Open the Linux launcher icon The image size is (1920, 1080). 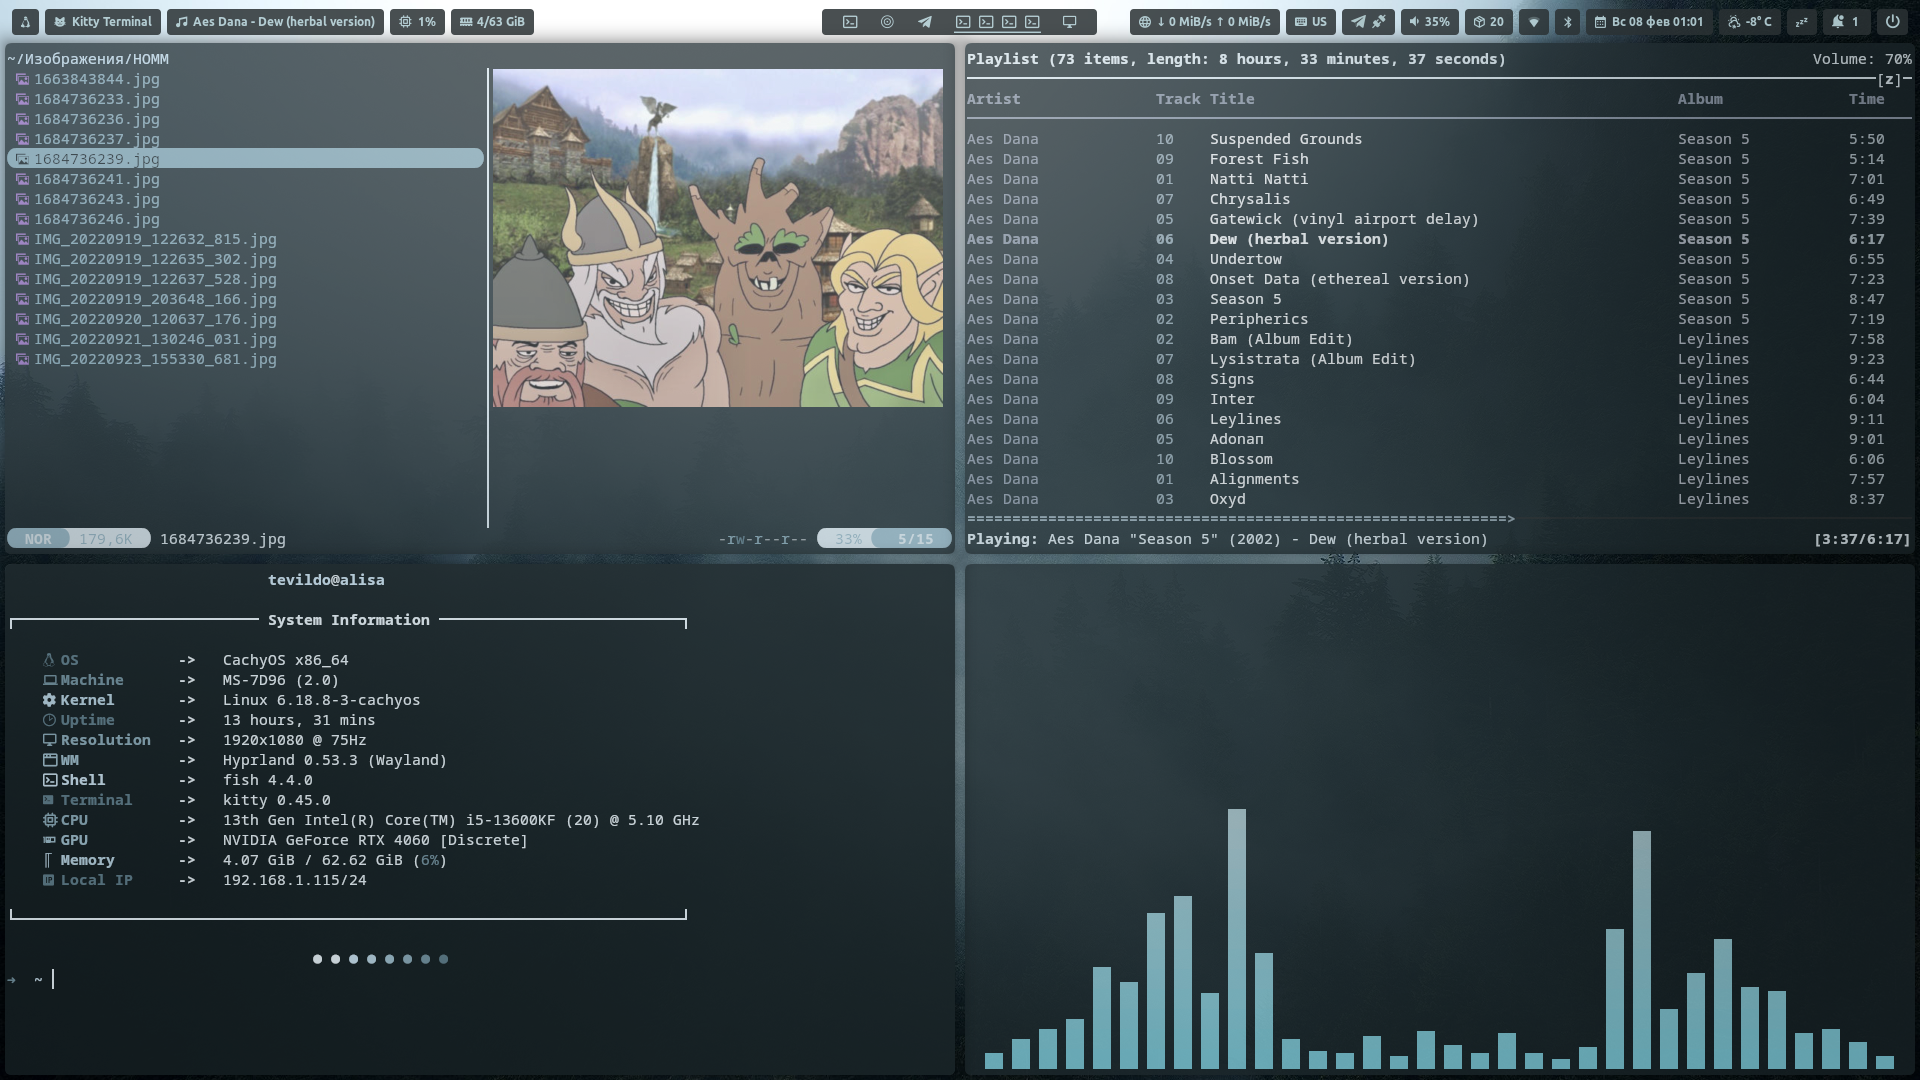[x=25, y=21]
